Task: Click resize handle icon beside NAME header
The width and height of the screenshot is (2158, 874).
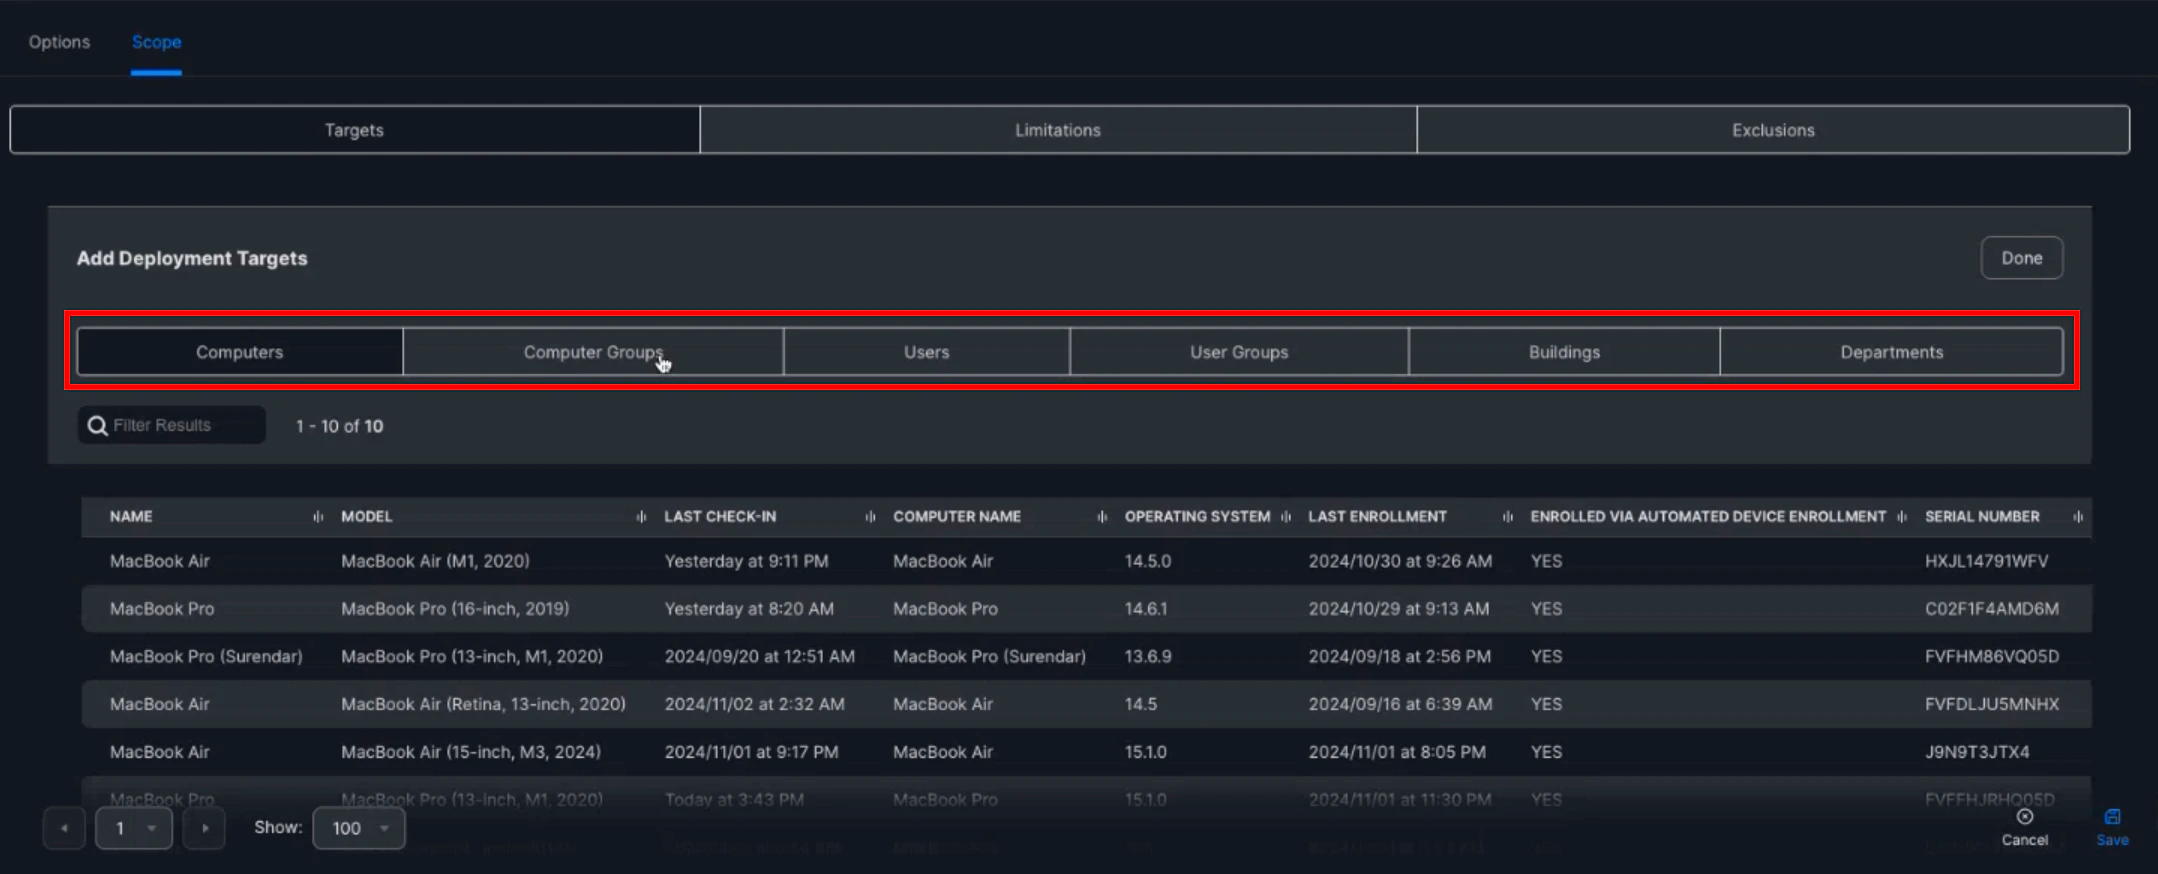Action: click(x=318, y=517)
